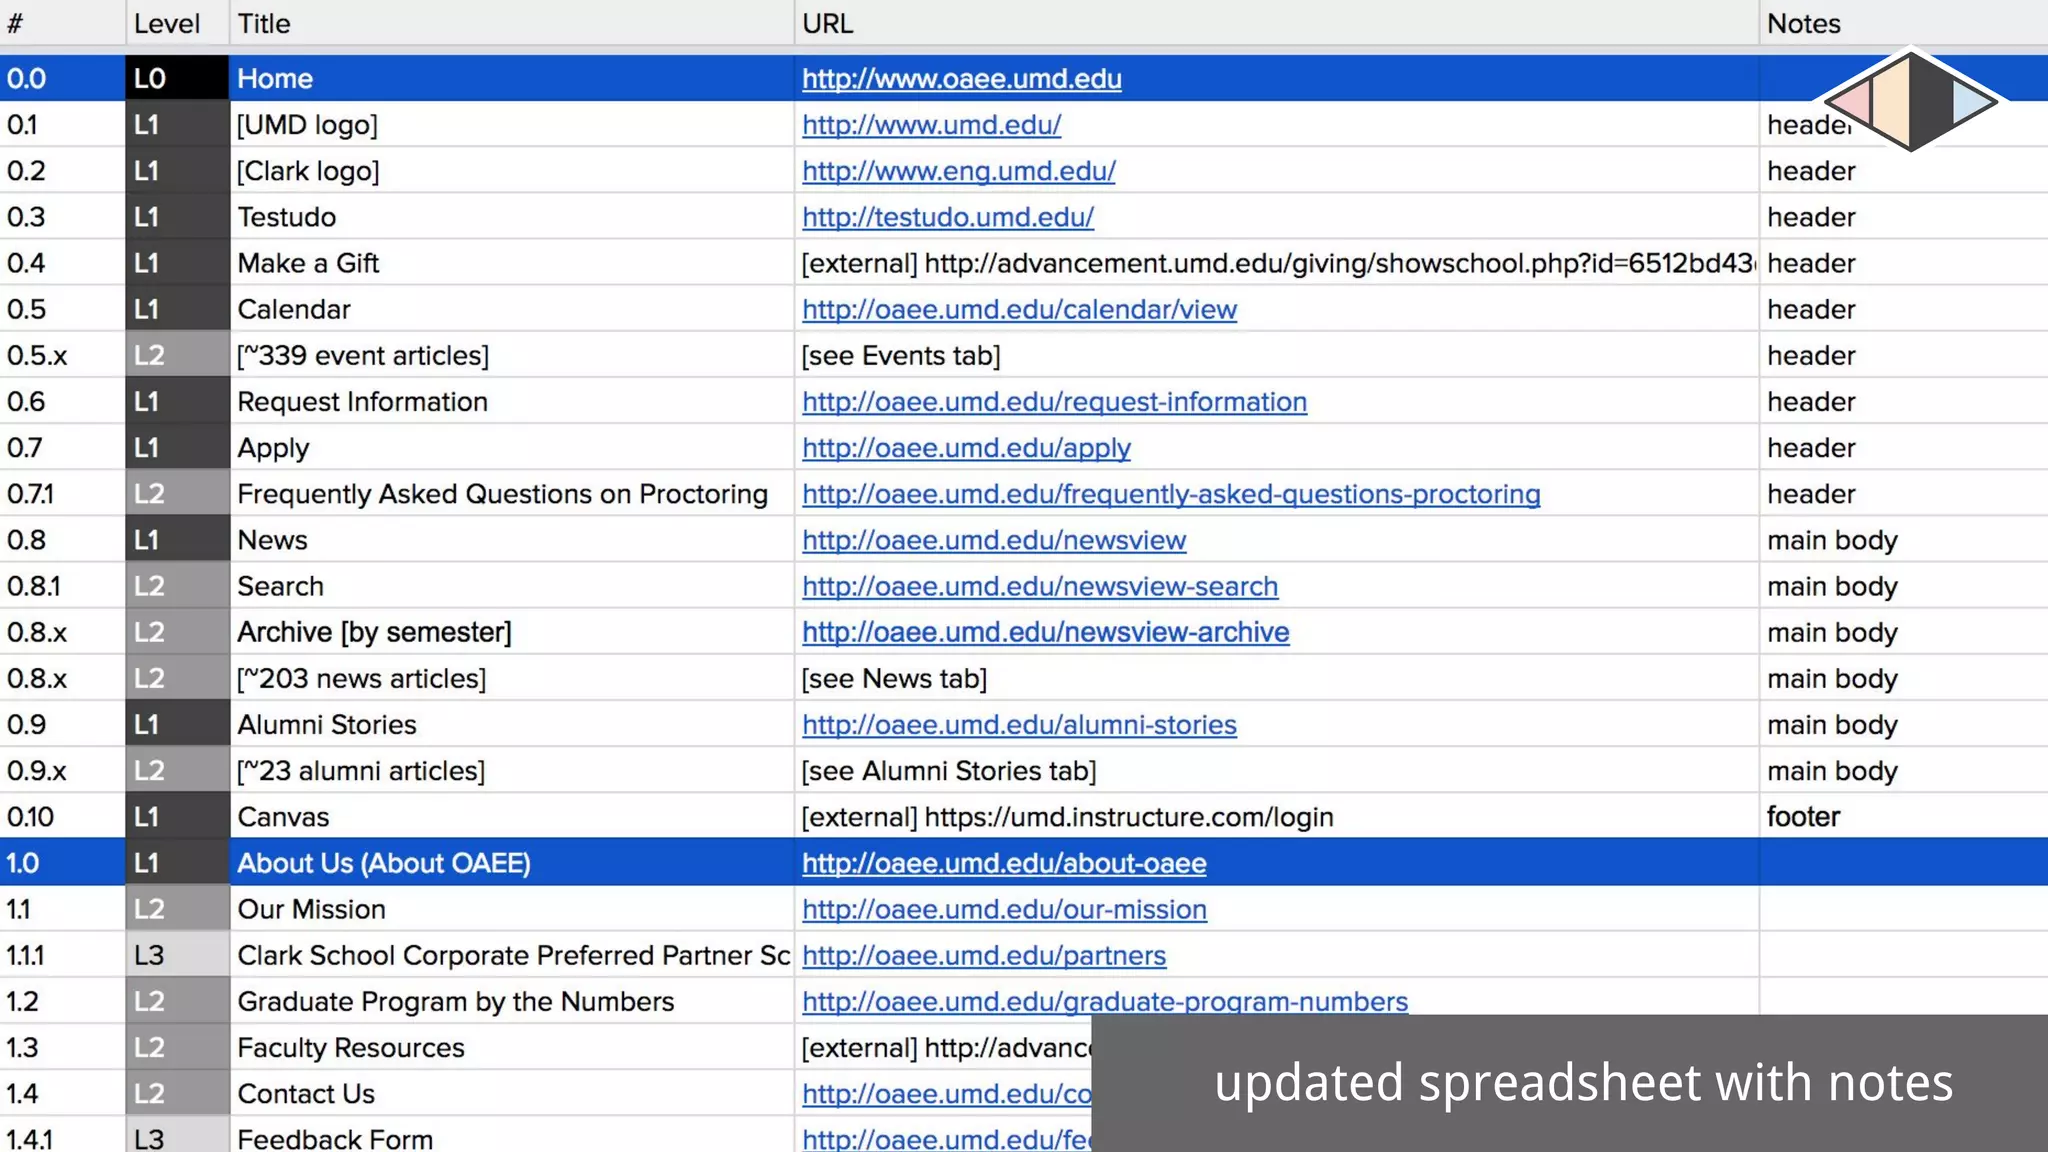Select the 'Apply' title cell

coord(512,448)
